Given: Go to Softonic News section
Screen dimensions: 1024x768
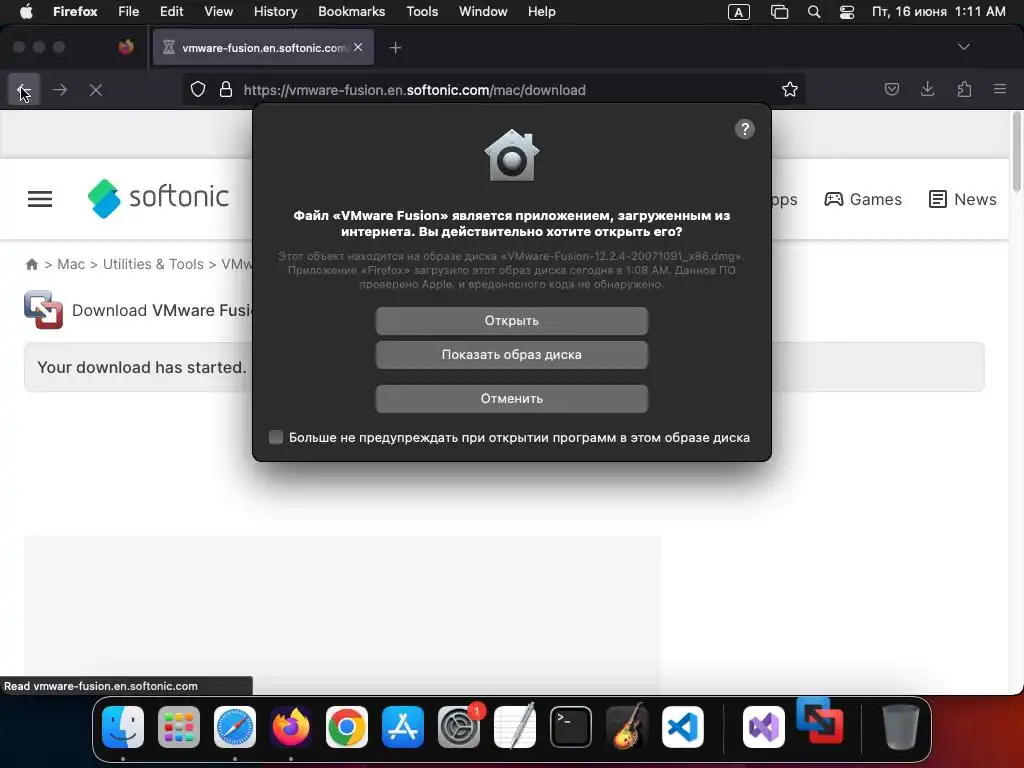Looking at the screenshot, I should tap(963, 199).
